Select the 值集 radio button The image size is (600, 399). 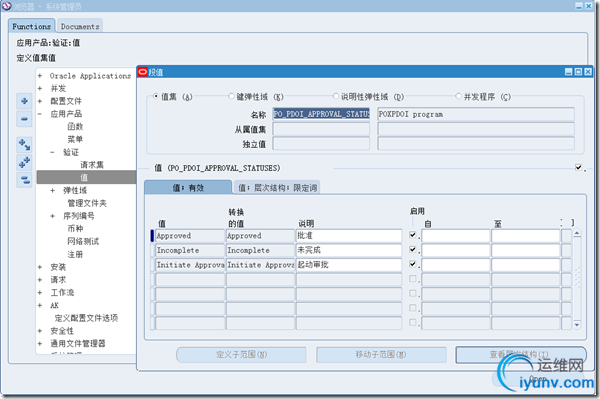156,96
